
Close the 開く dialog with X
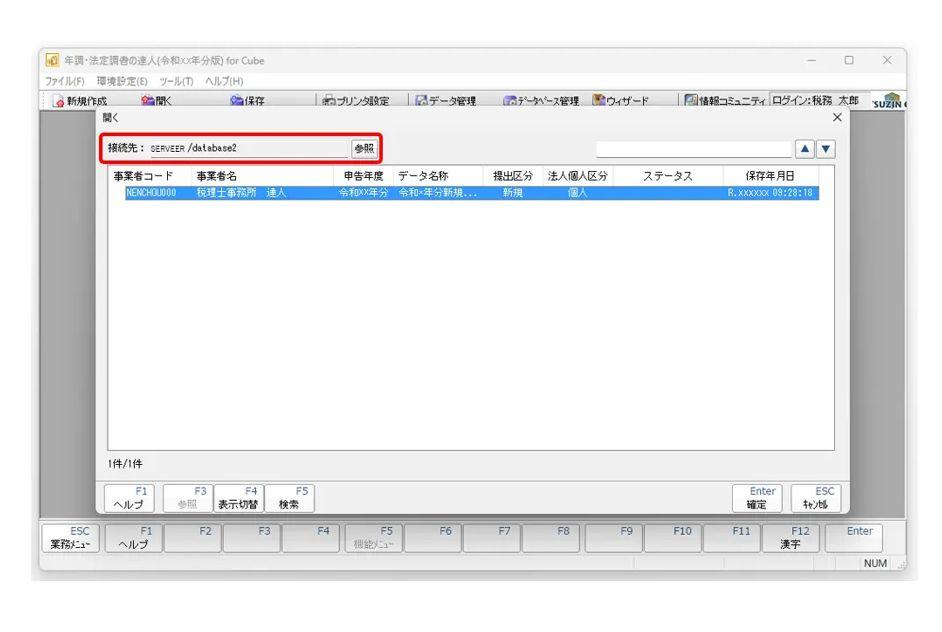[837, 118]
